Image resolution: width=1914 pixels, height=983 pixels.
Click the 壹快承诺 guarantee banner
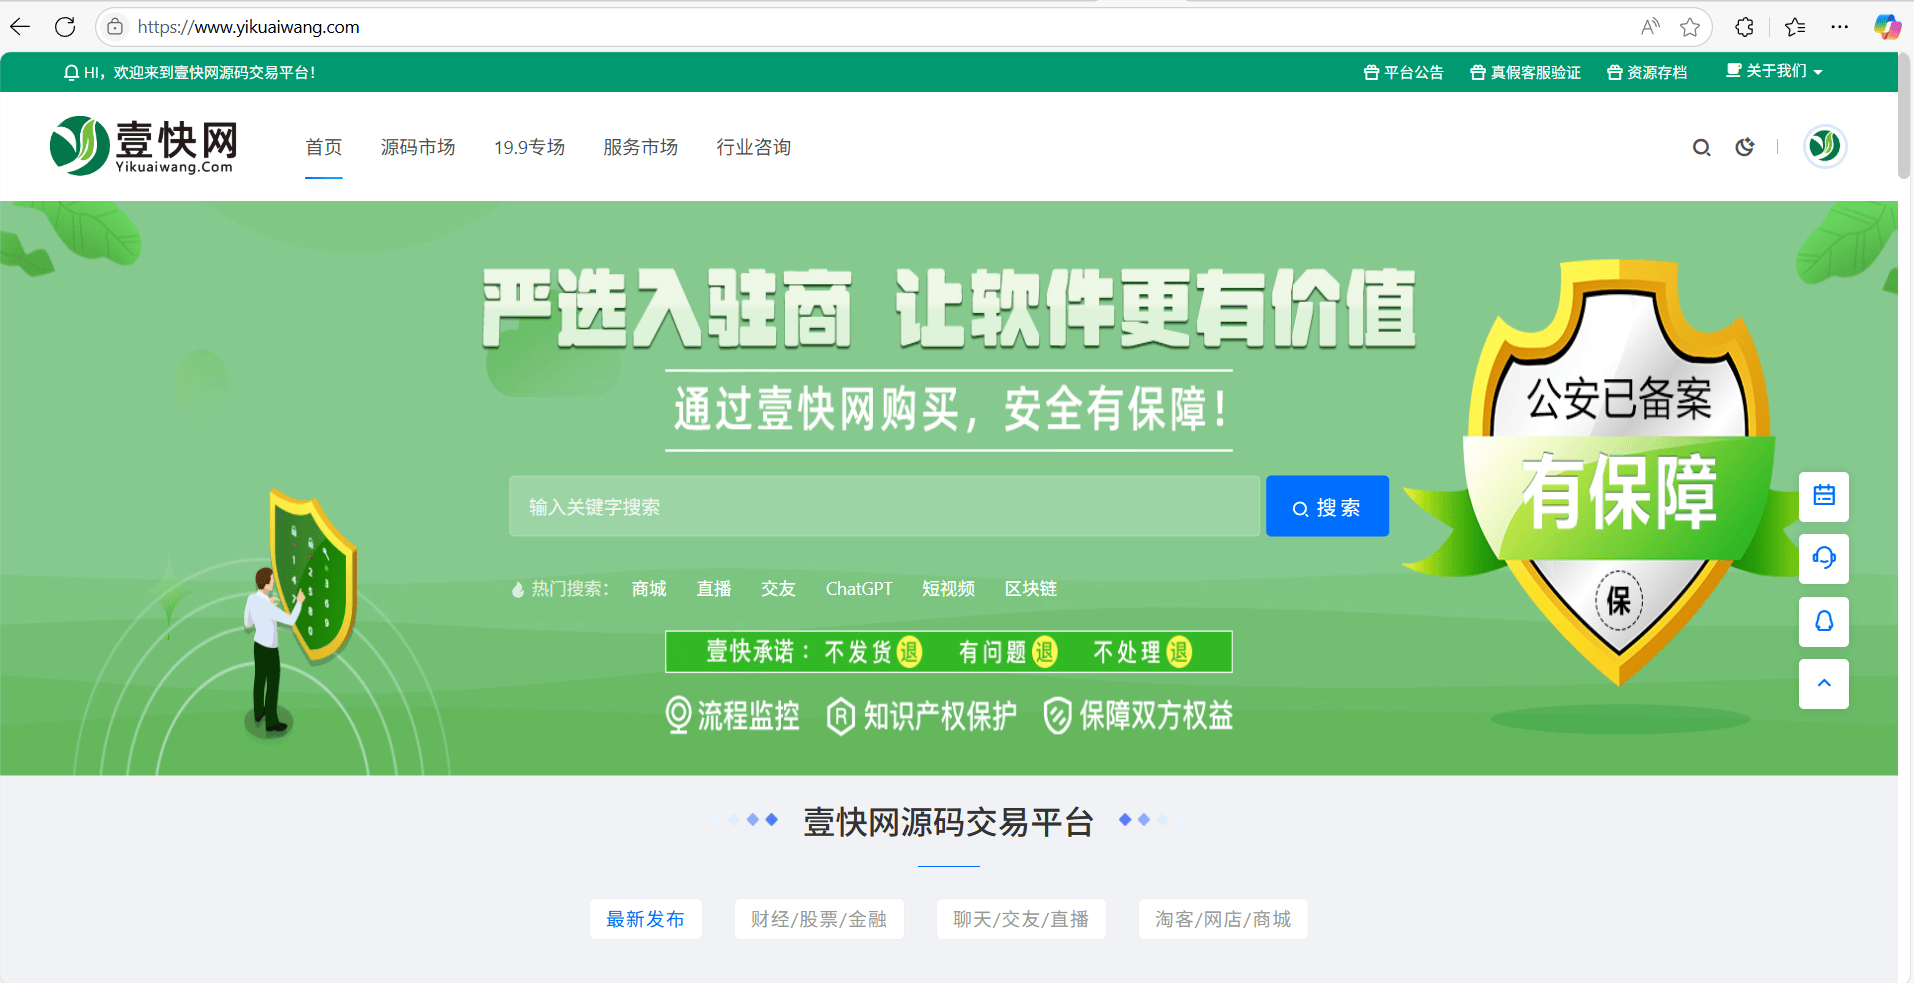pyautogui.click(x=948, y=652)
